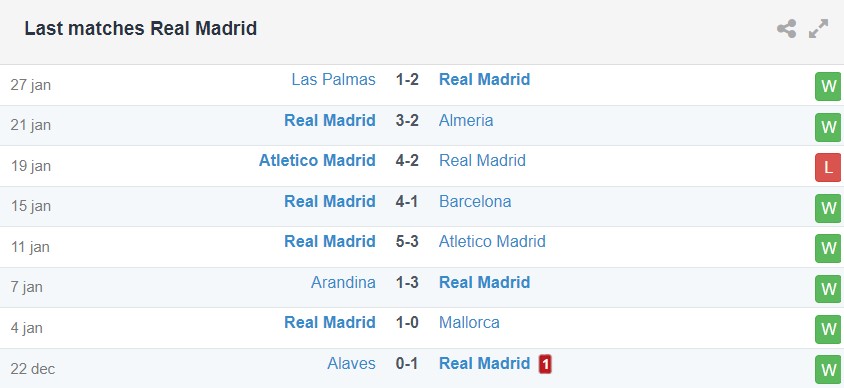Click W badge for Barcelona match
This screenshot has height=388, width=844.
(828, 208)
